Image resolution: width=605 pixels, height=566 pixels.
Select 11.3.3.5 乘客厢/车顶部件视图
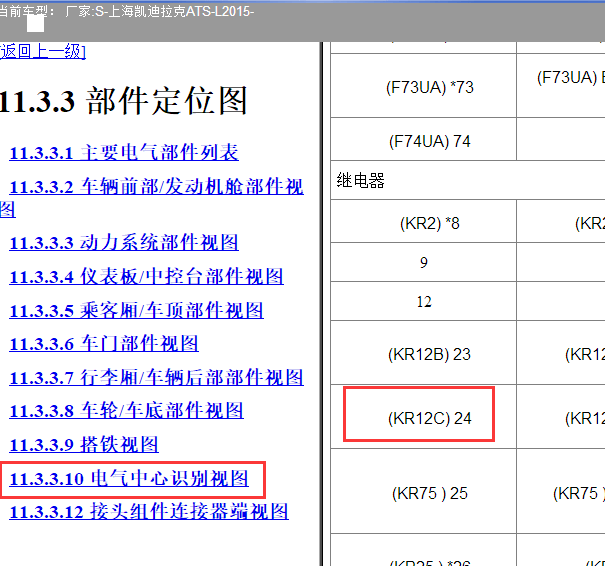click(136, 310)
